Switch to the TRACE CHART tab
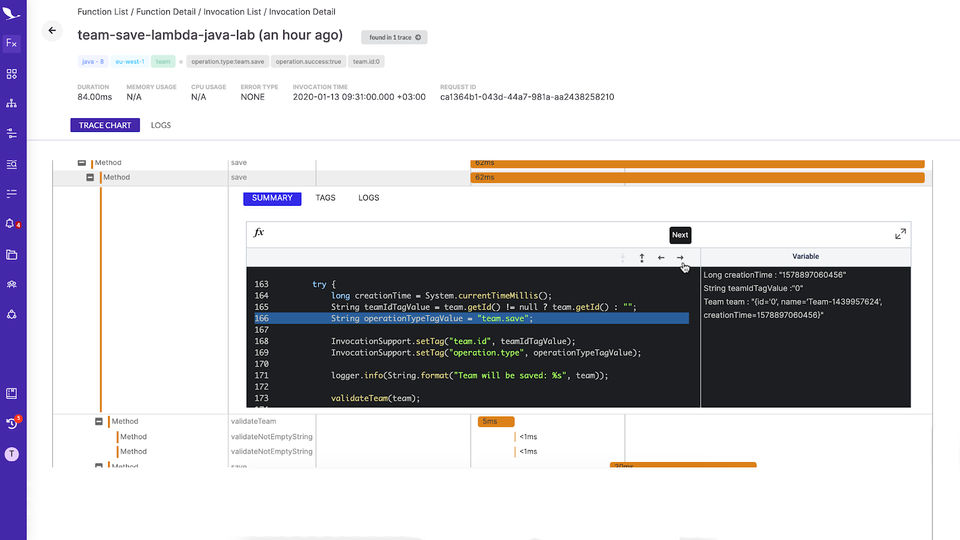This screenshot has width=960, height=540. 105,125
